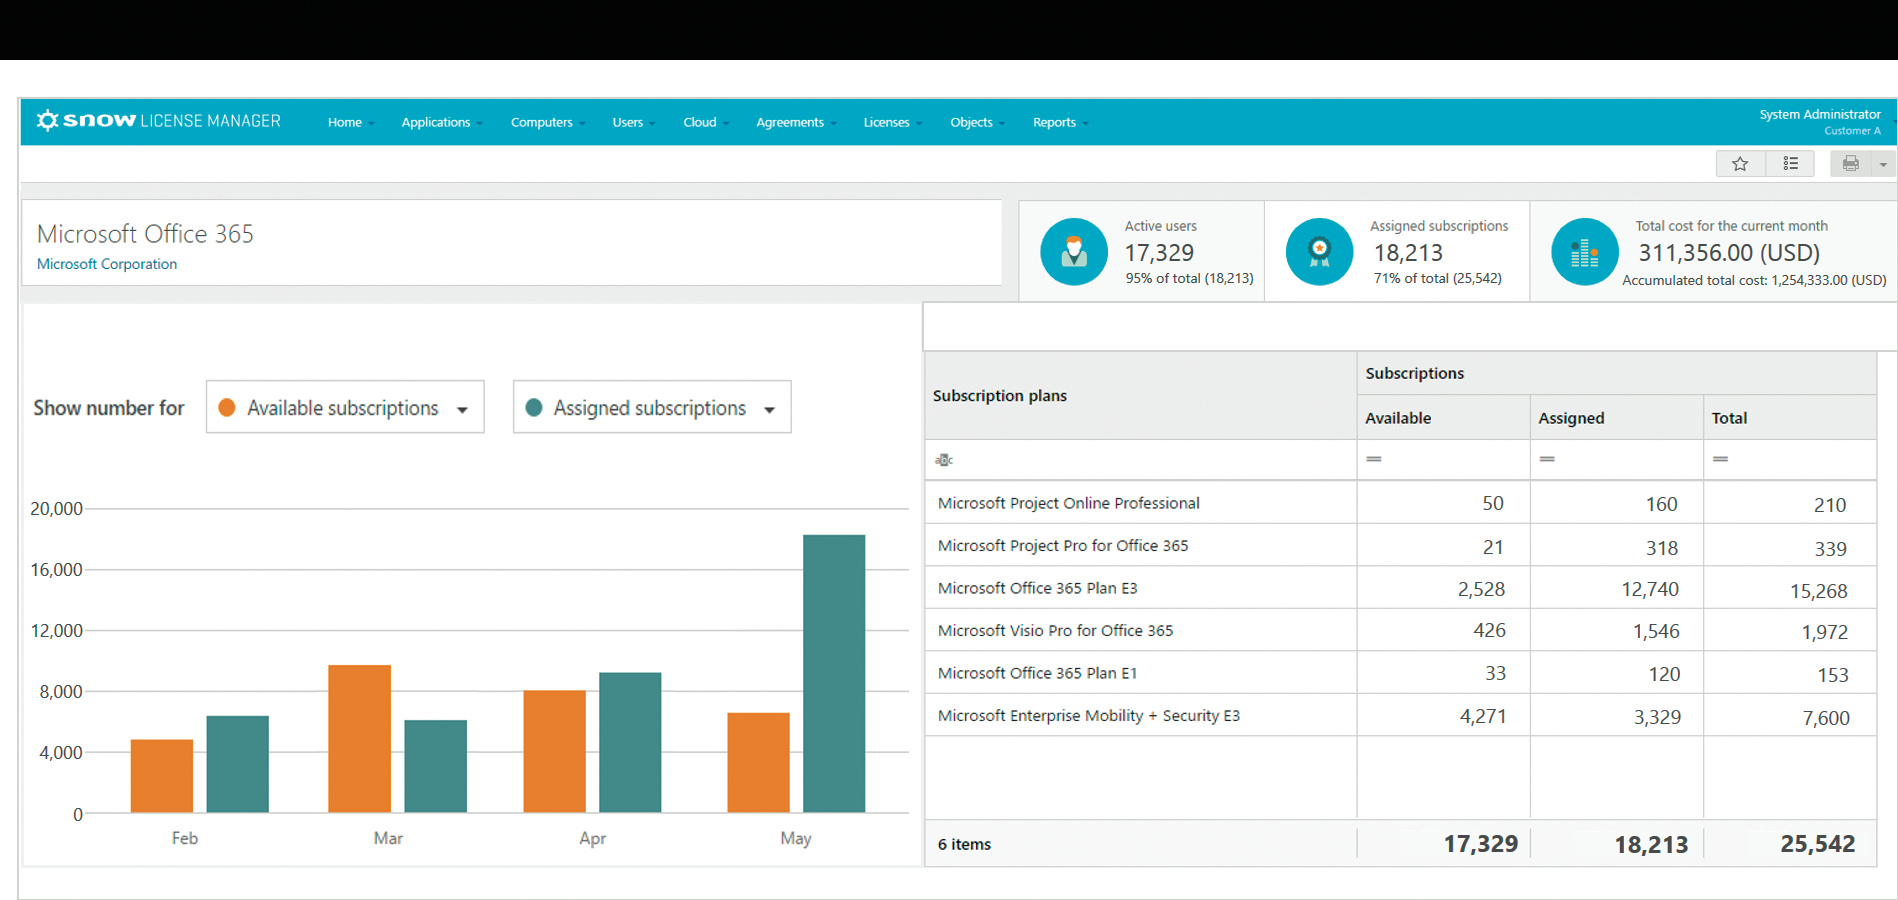
Task: Click the tall teal May bar
Action: click(x=833, y=673)
